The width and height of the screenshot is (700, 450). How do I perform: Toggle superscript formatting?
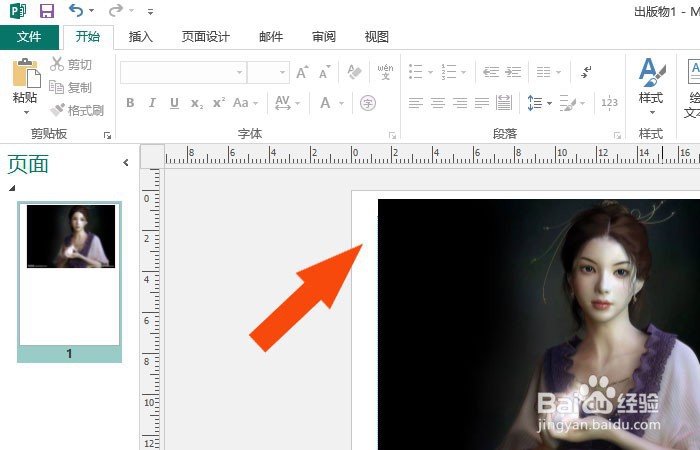pos(219,103)
